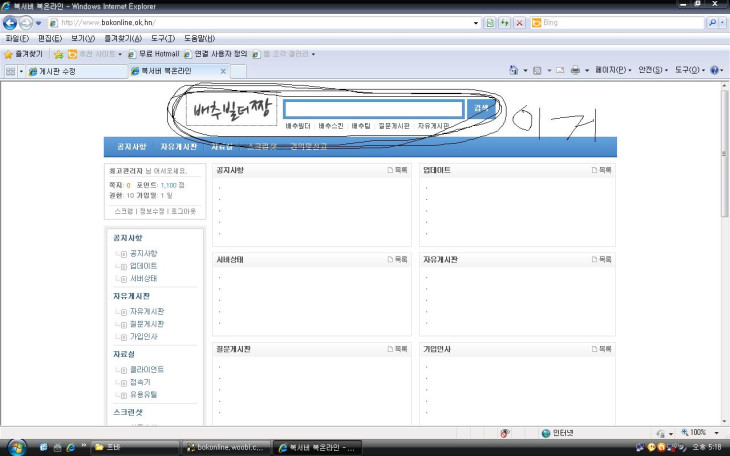Open the Windows Start orb

click(18, 446)
